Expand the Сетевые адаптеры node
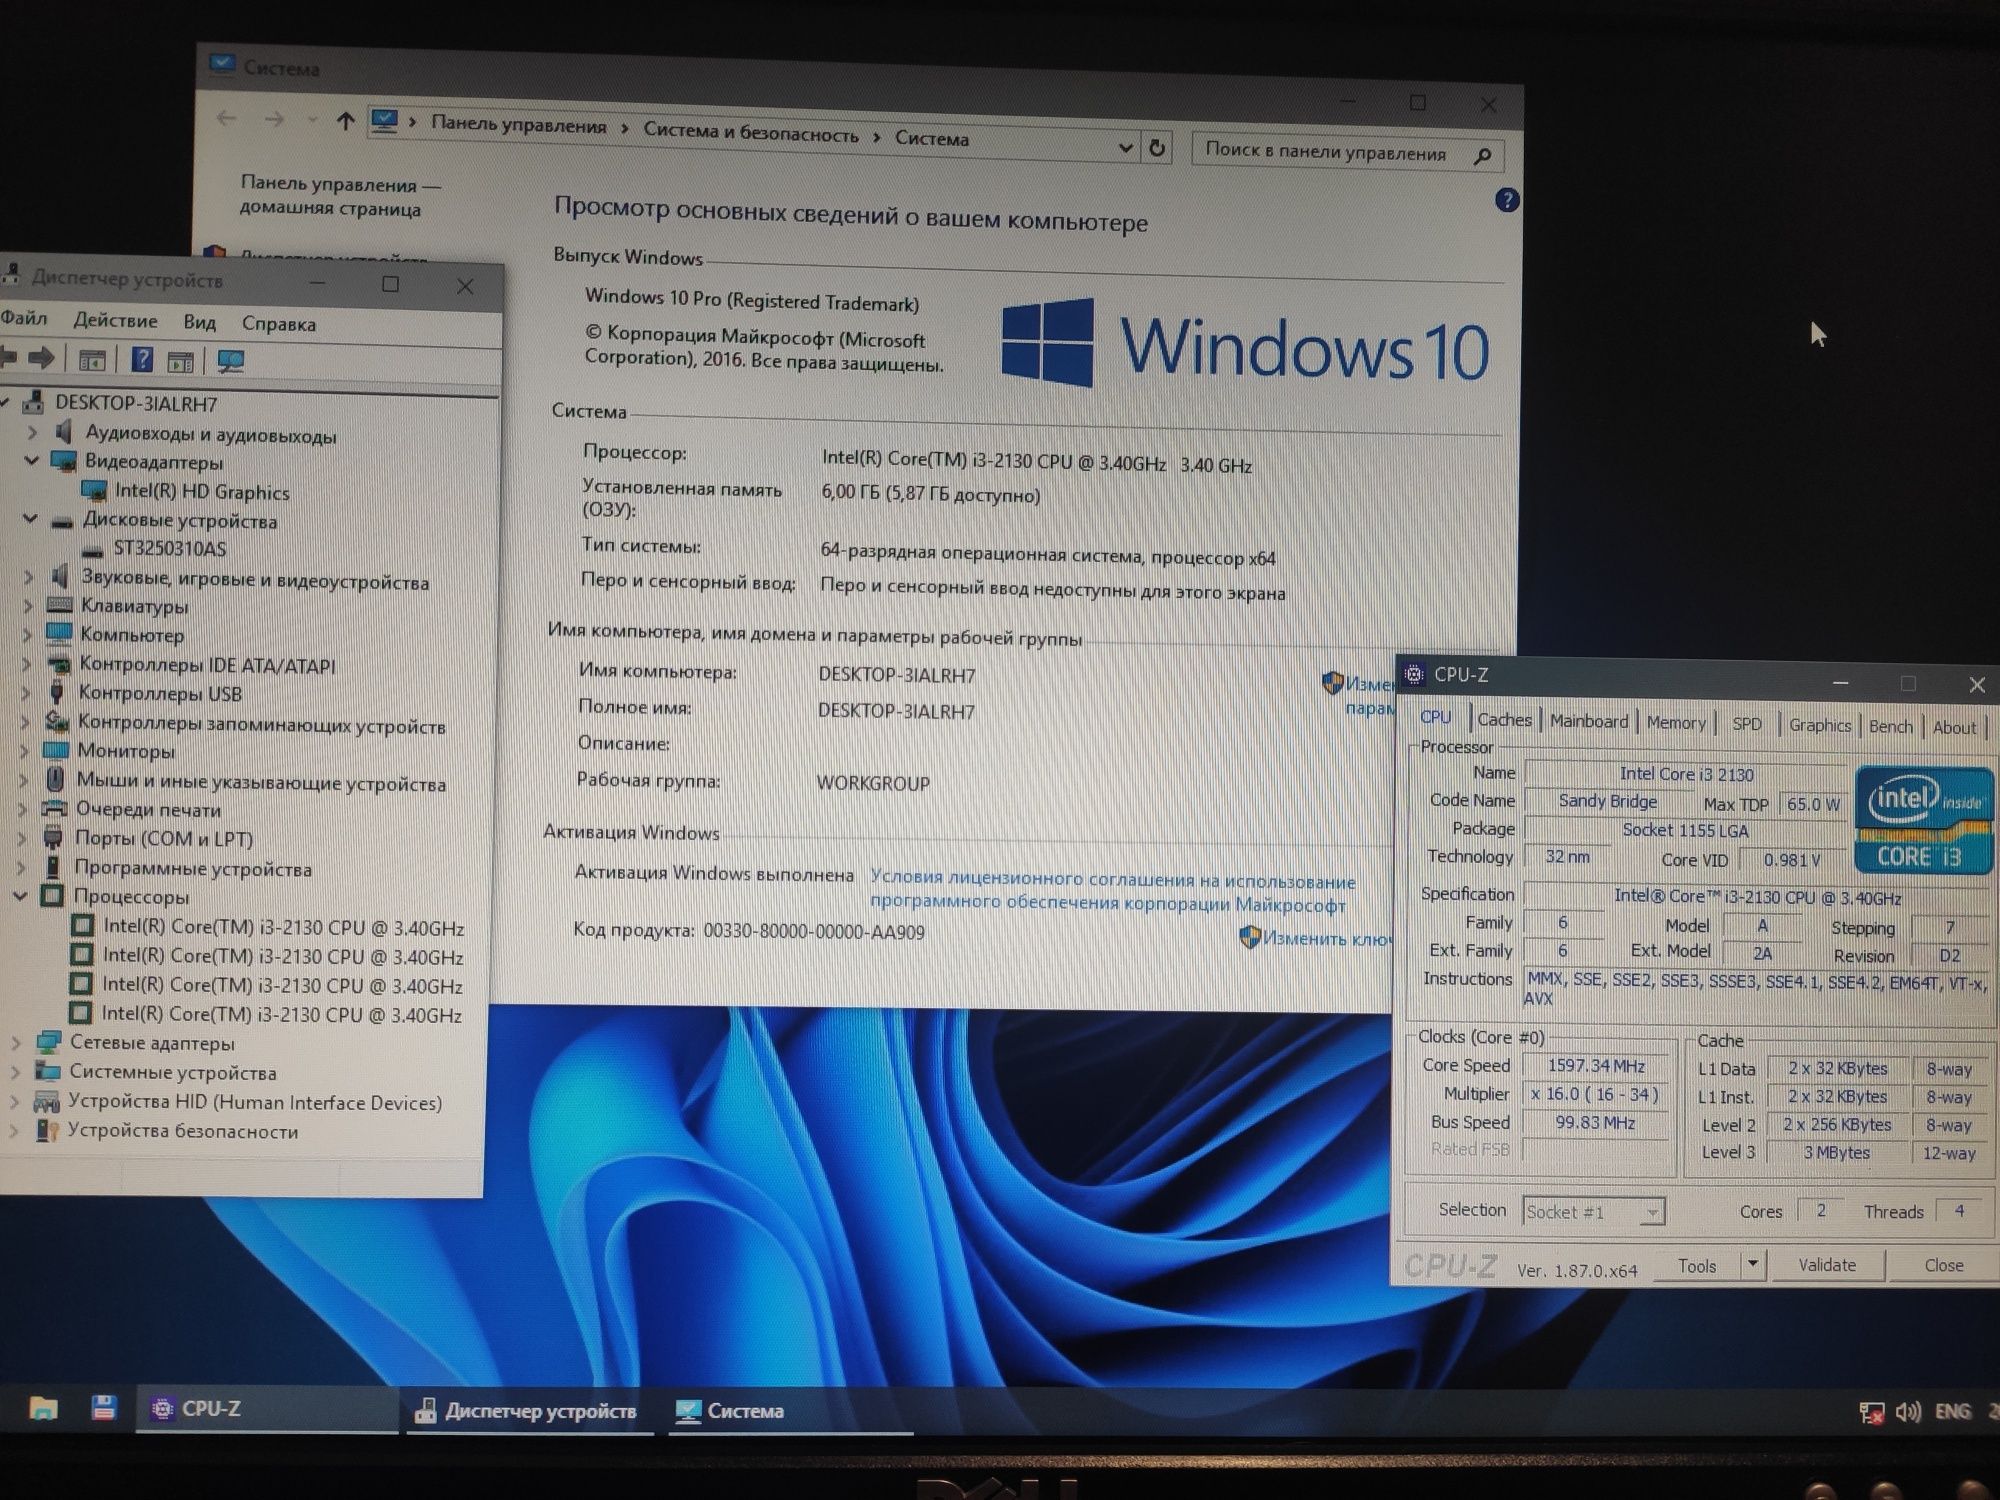 point(16,1042)
